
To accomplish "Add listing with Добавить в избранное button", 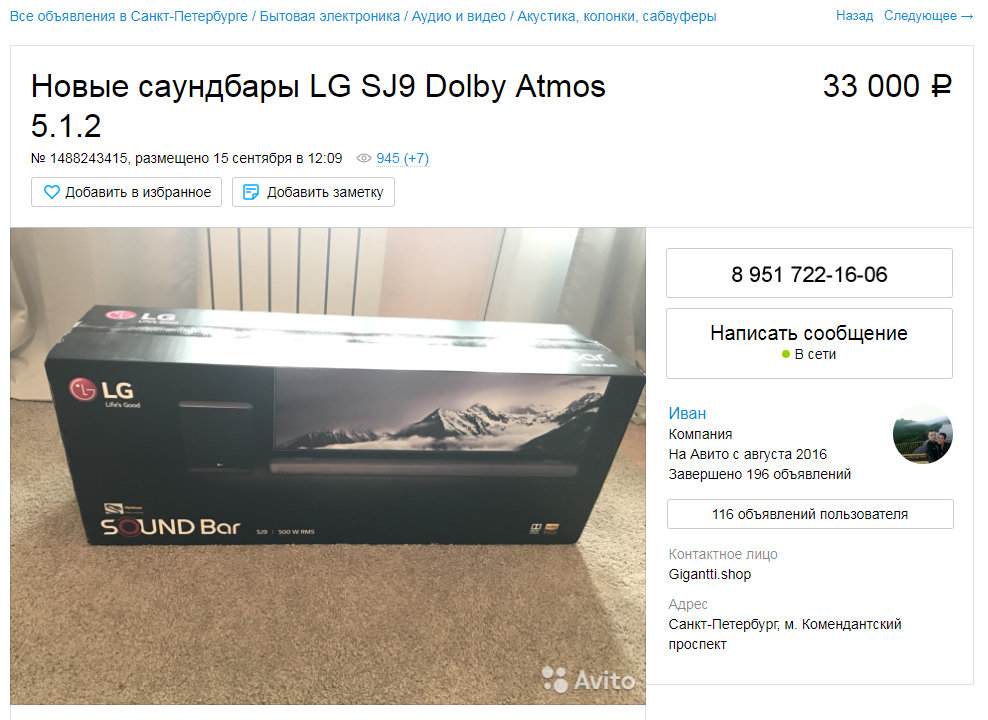I will pos(127,192).
